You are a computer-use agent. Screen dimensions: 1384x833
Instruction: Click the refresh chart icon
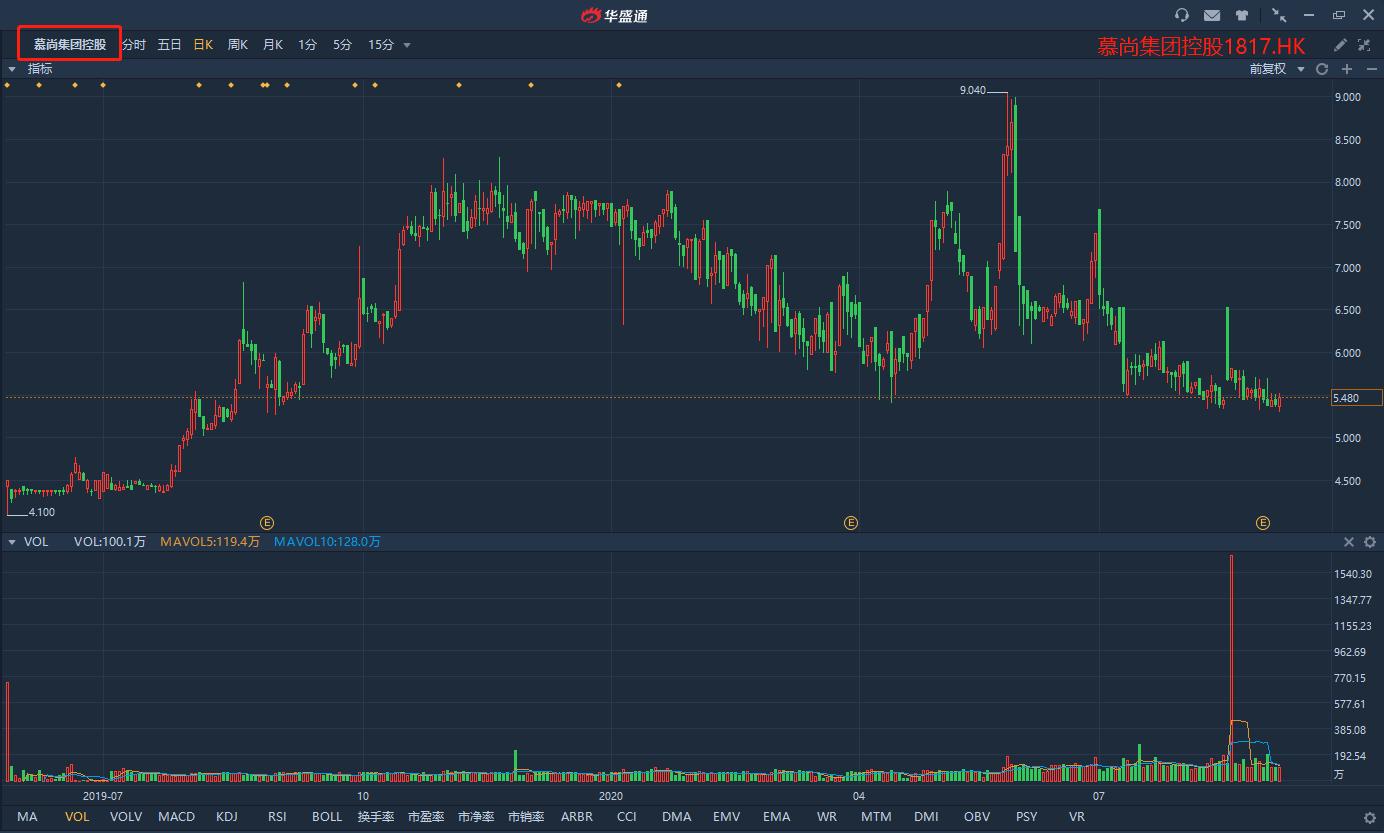1320,68
